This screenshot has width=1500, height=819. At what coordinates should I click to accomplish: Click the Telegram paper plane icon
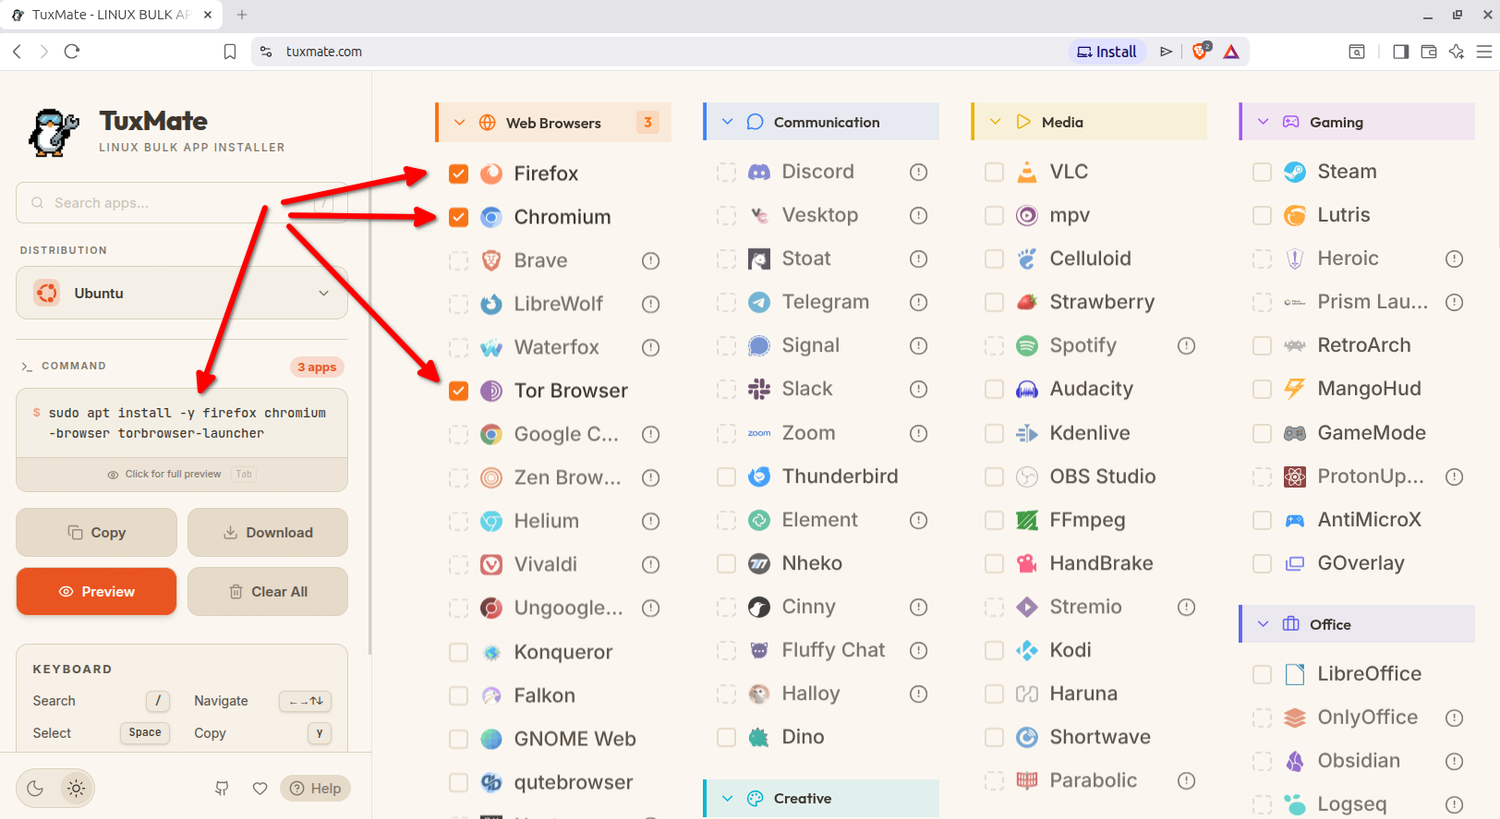click(x=759, y=302)
